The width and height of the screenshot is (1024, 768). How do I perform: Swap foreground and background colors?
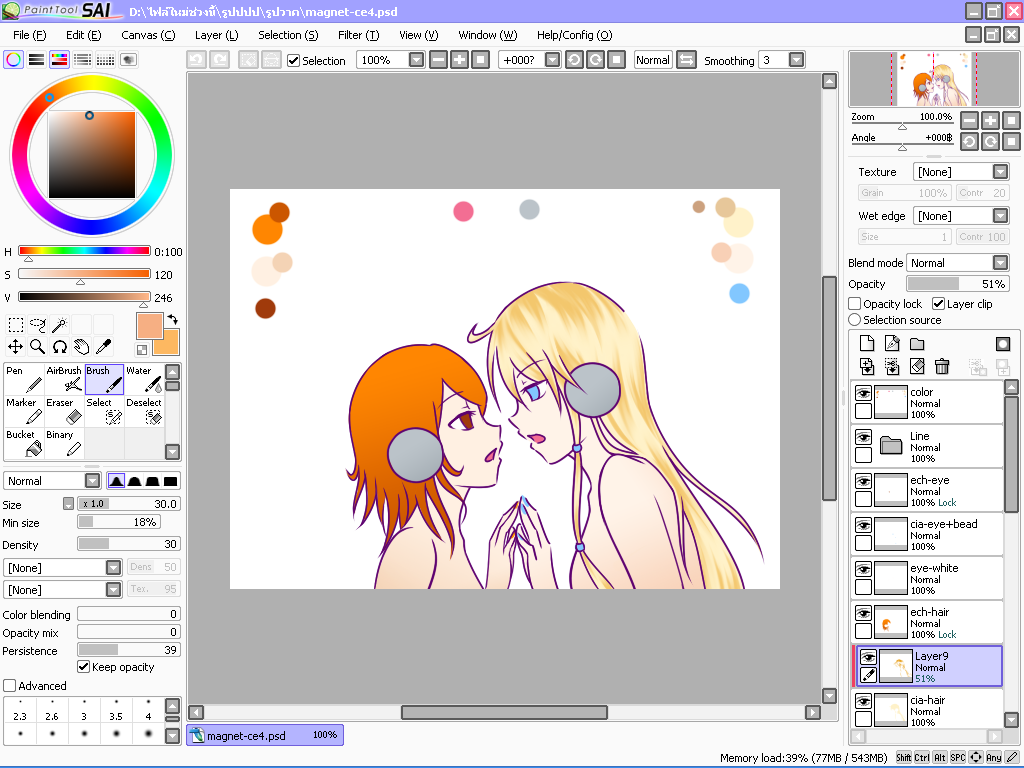tap(172, 319)
